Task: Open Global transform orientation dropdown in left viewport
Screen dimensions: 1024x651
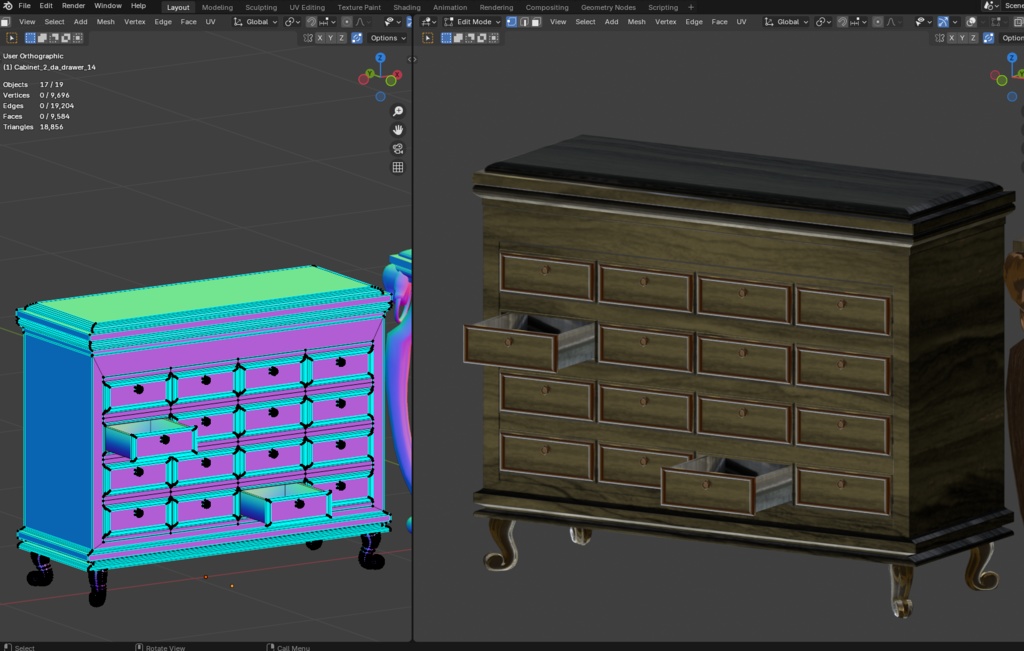Action: click(x=256, y=21)
